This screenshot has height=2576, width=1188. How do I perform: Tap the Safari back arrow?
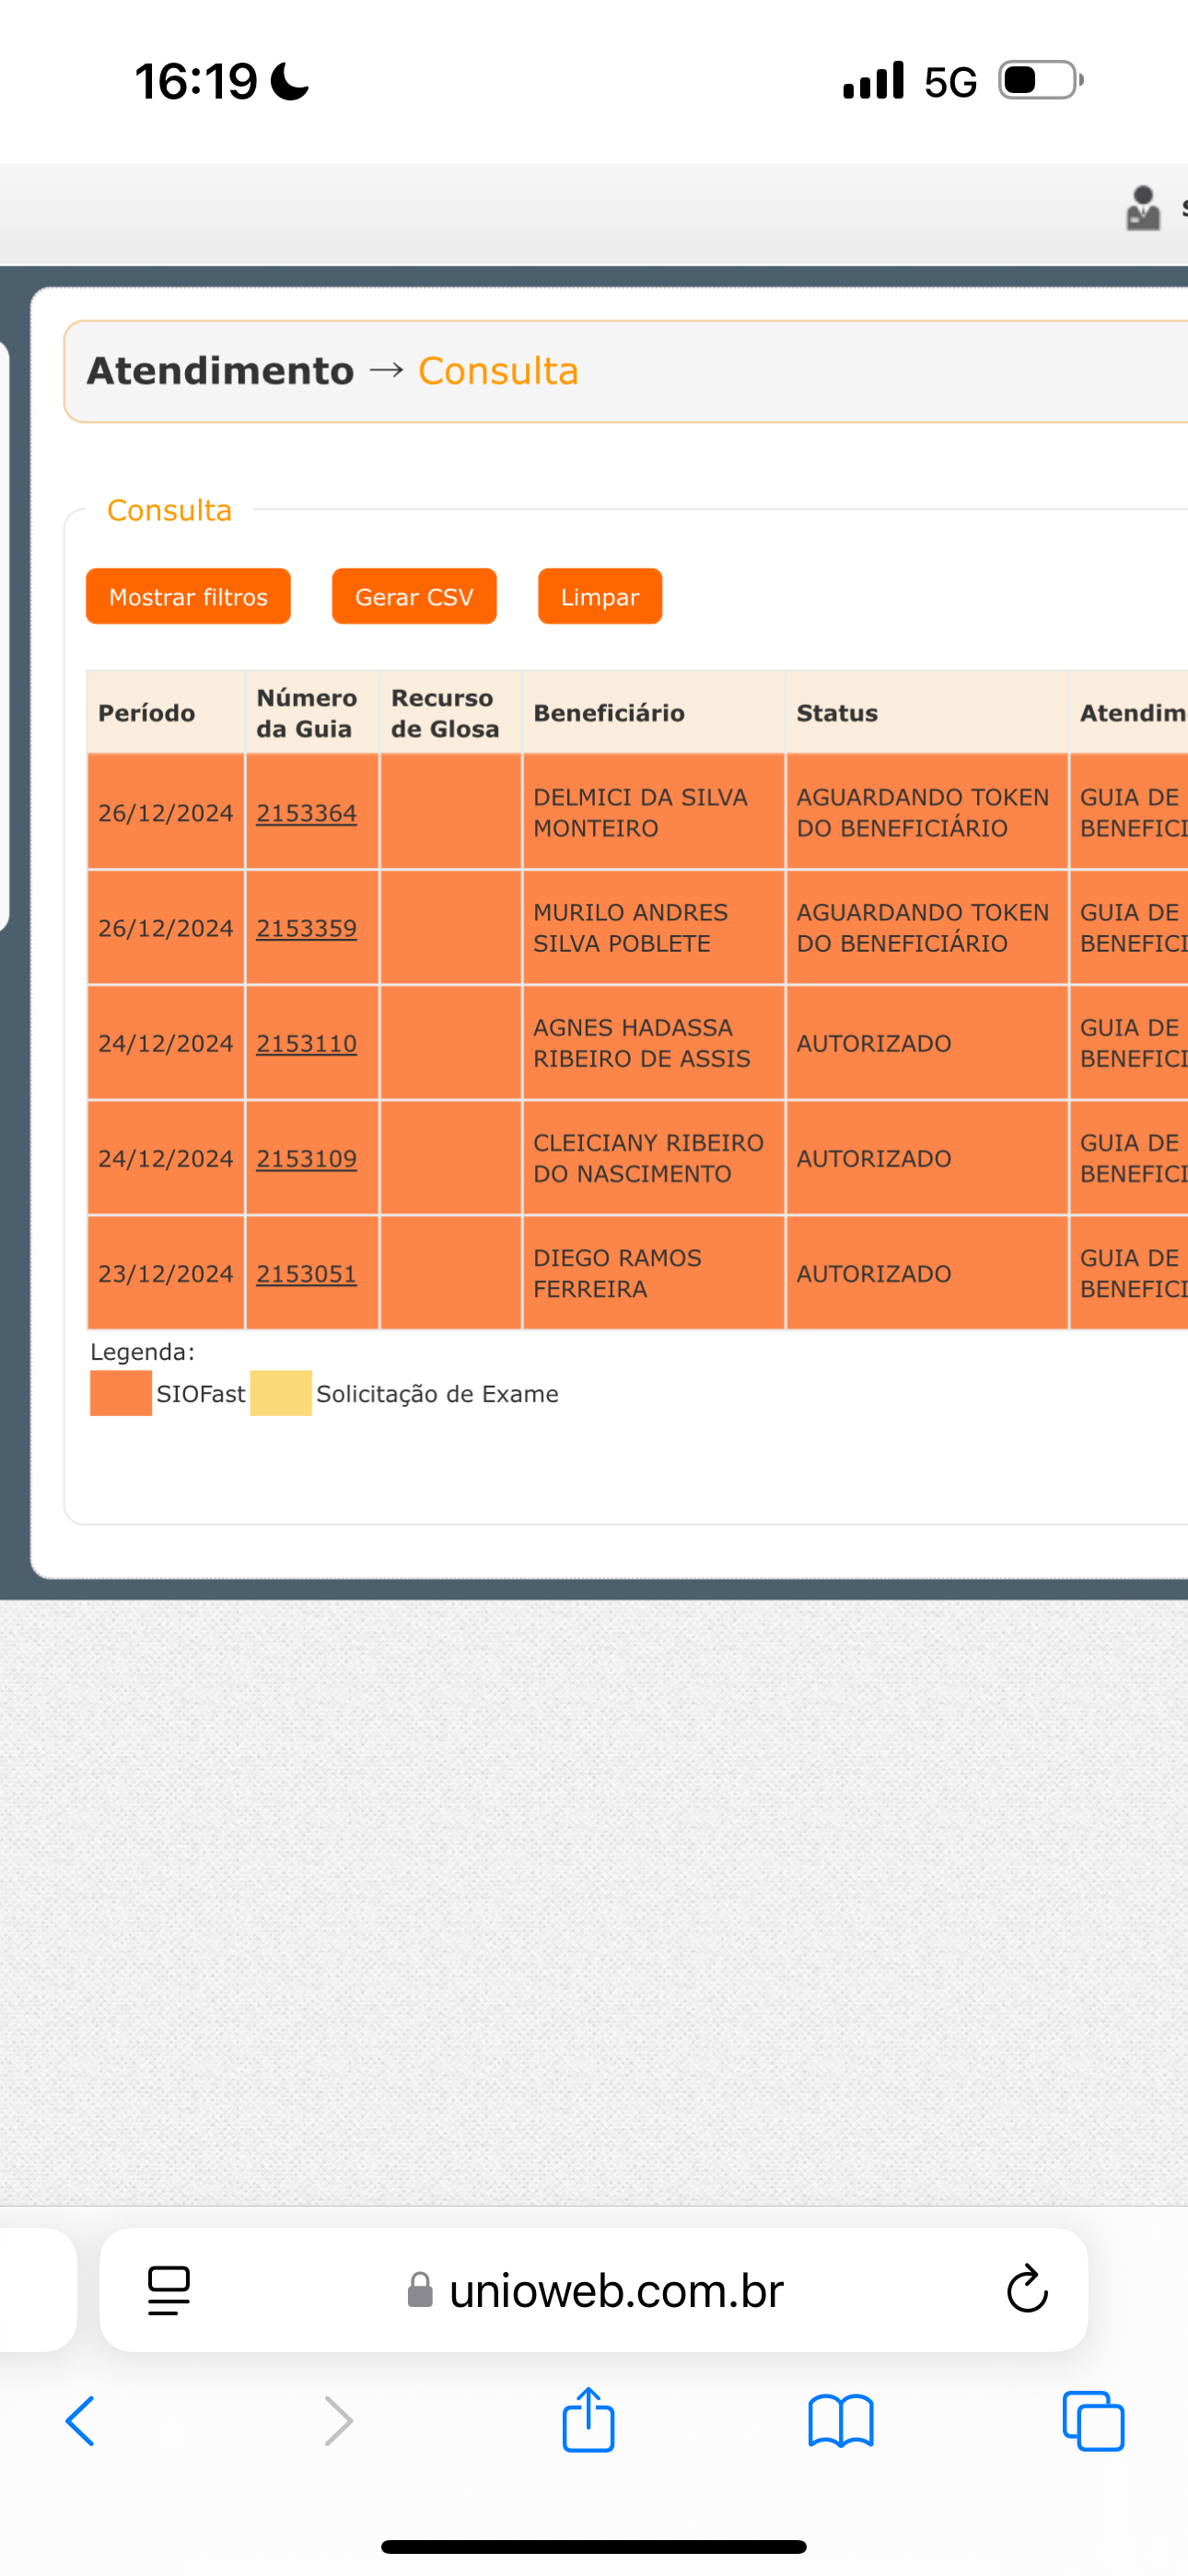[80, 2421]
